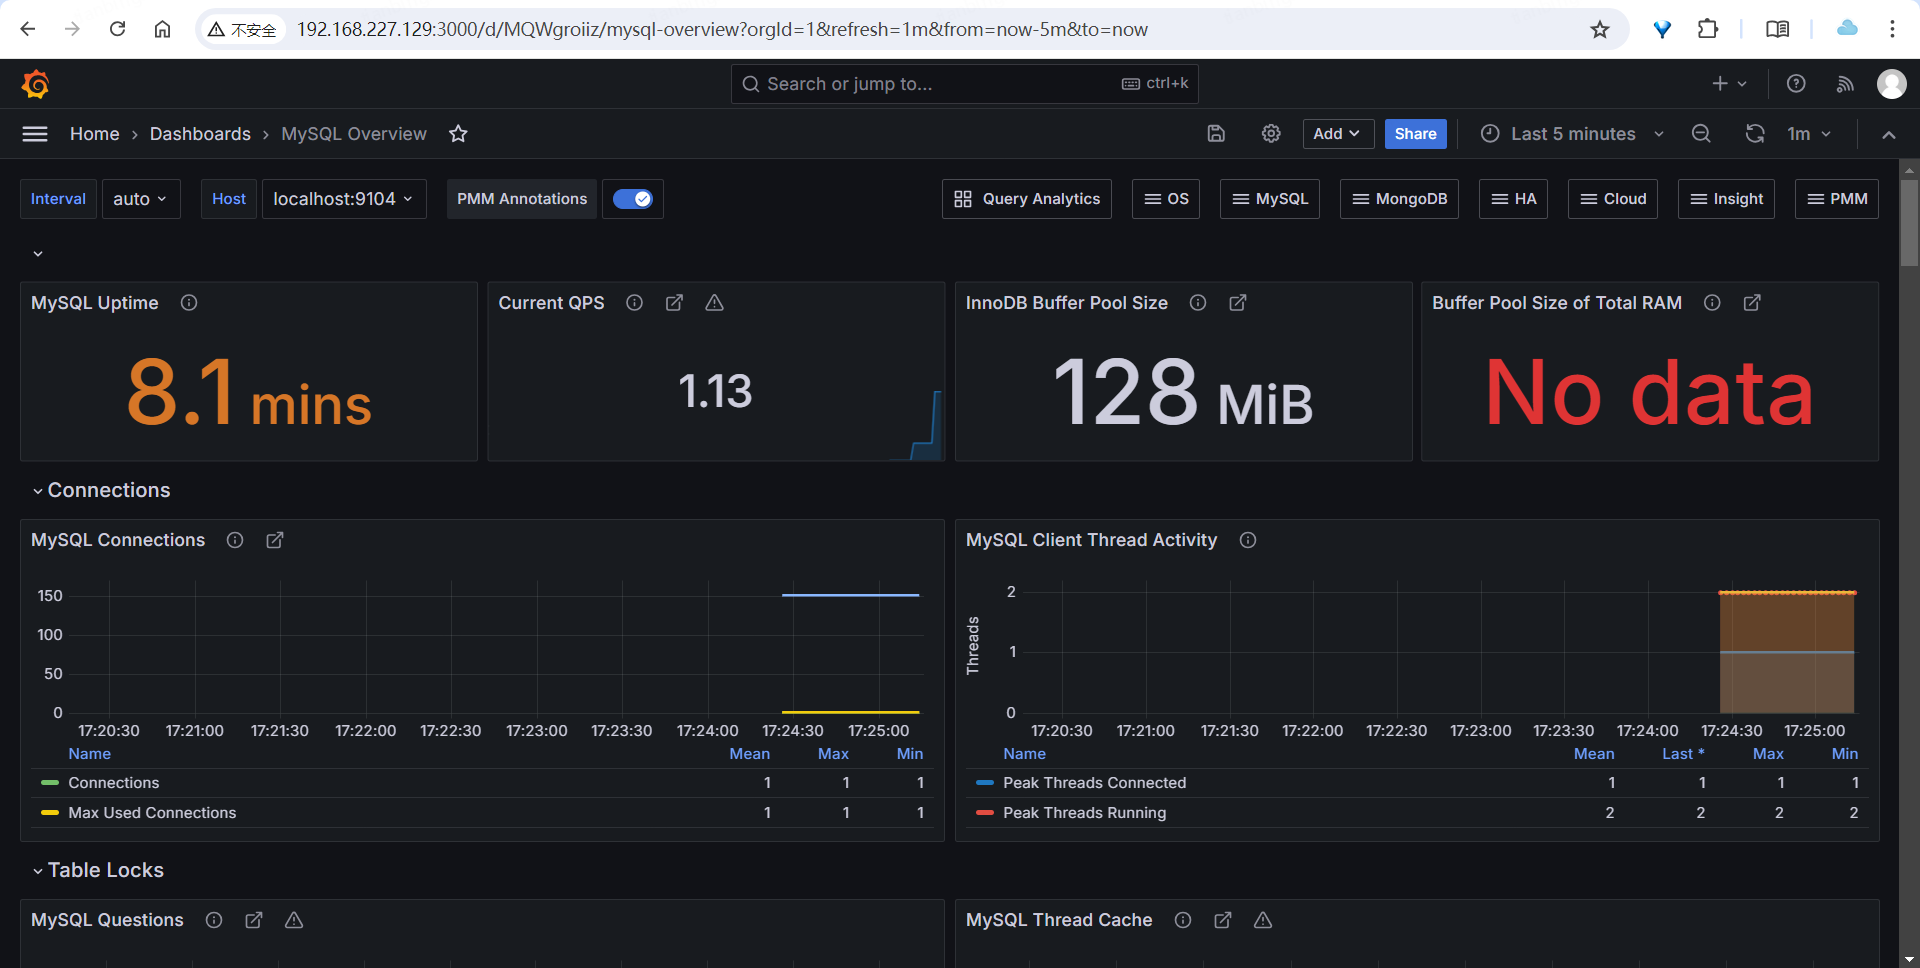Open the Query Analytics menu link
This screenshot has height=968, width=1920.
click(x=1027, y=199)
